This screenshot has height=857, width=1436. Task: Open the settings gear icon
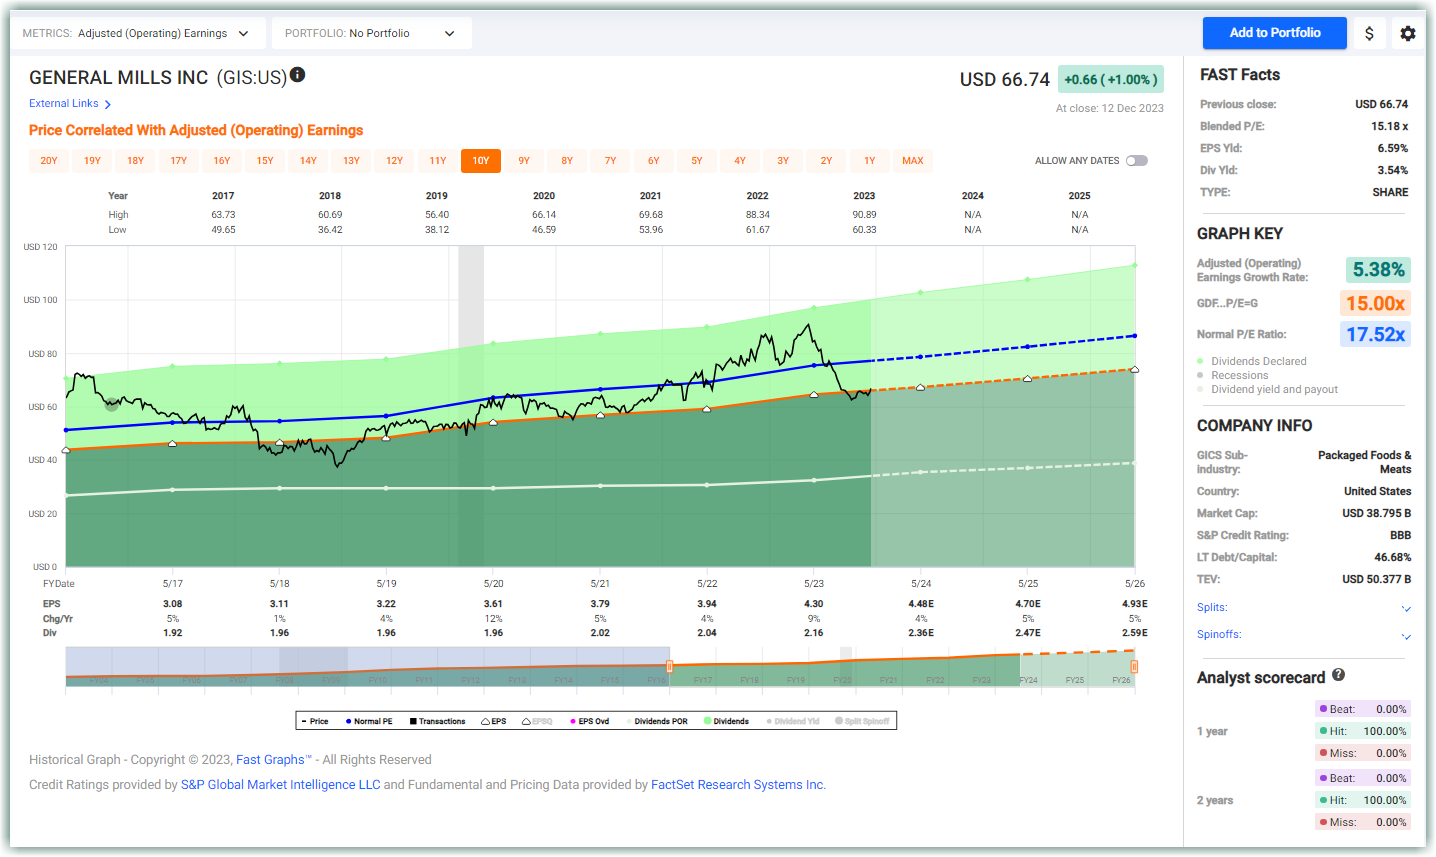1408,33
